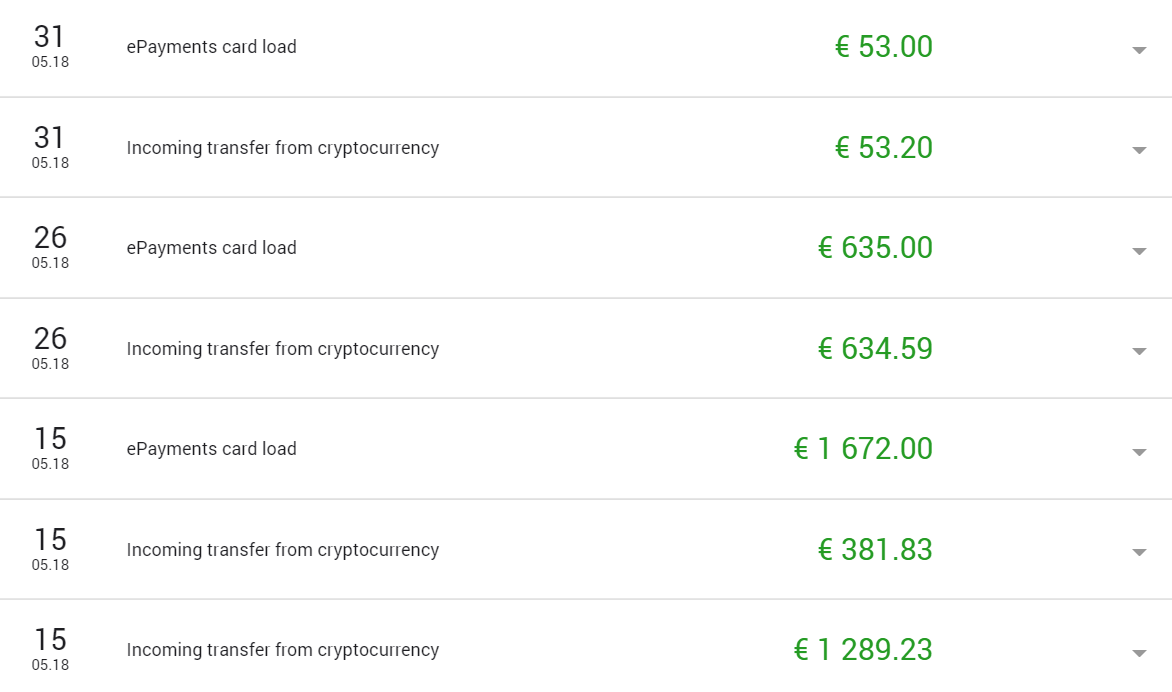Expand arrow for € 53.20 cryptocurrency transfer
The width and height of the screenshot is (1172, 692).
[x=1139, y=150]
